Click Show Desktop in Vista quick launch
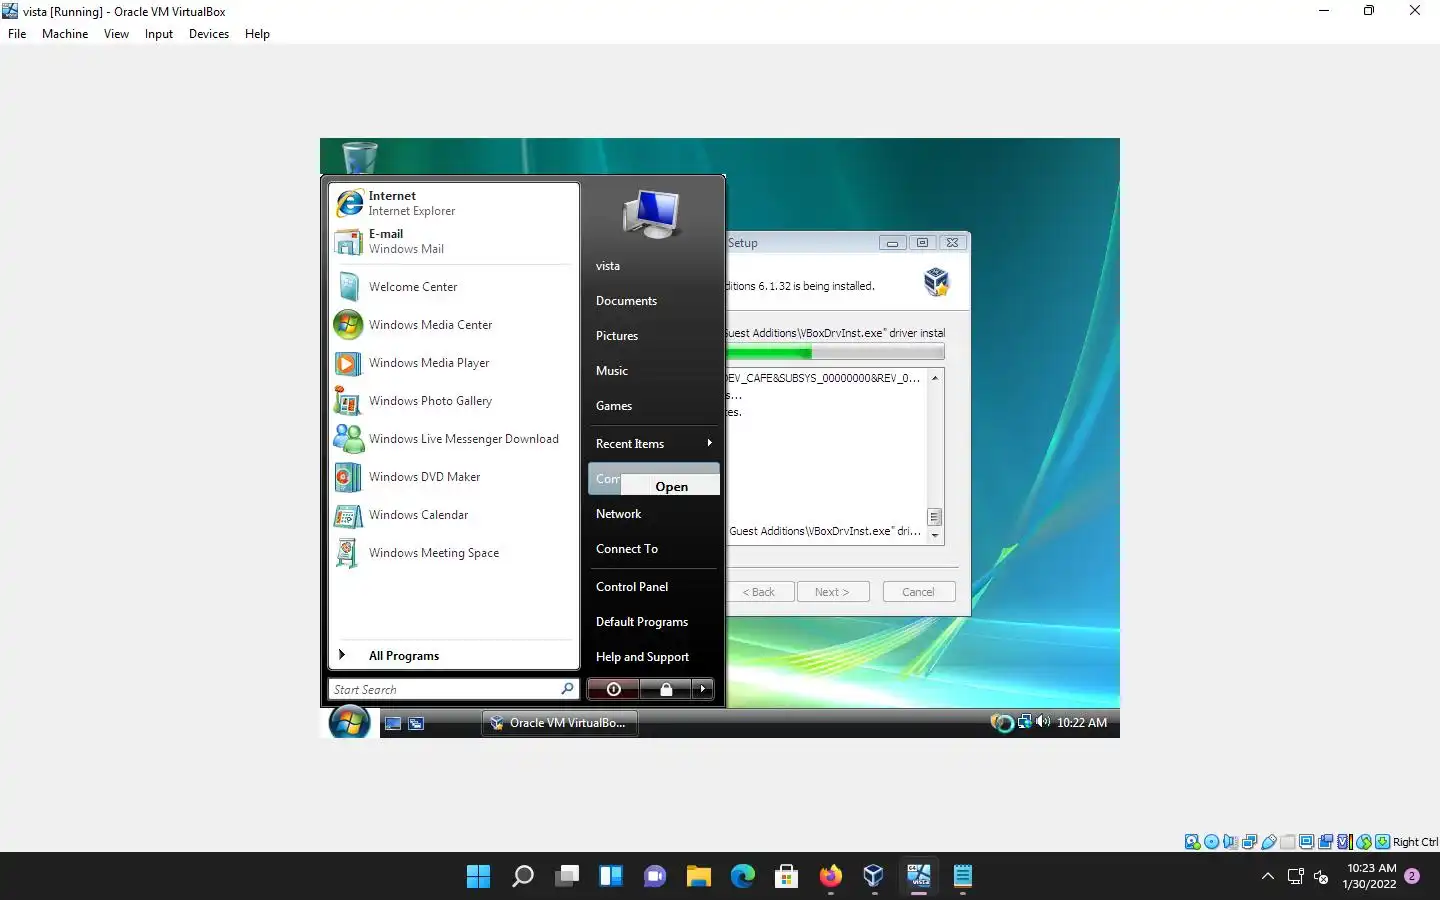 point(393,723)
